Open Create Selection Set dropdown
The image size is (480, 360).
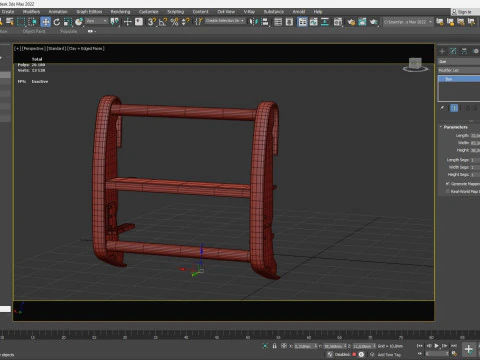tap(225, 21)
